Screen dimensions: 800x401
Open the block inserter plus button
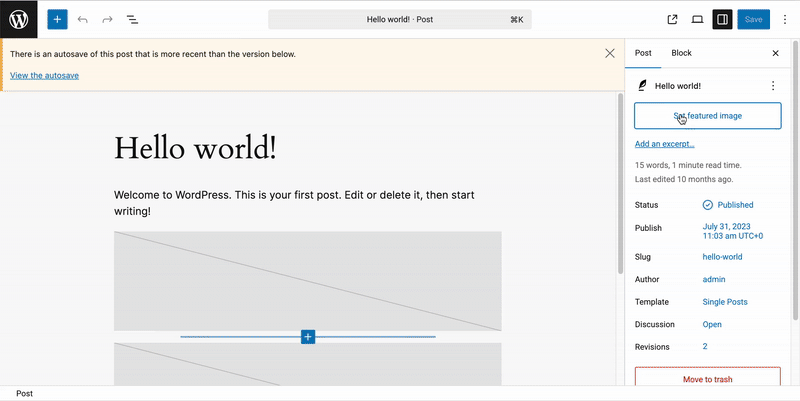tap(58, 19)
